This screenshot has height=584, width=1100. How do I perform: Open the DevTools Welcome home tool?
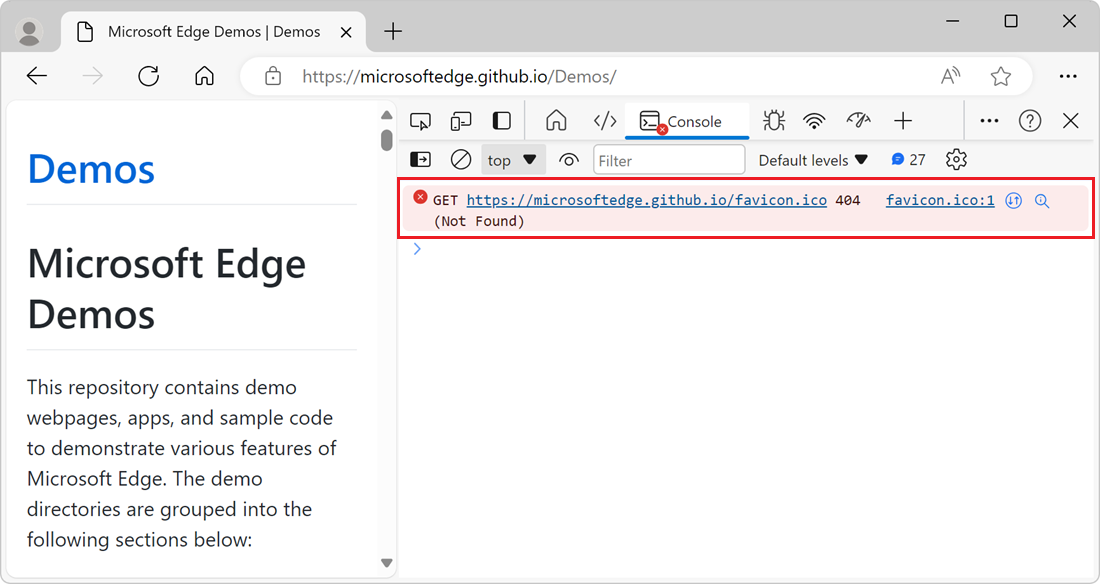tap(556, 121)
